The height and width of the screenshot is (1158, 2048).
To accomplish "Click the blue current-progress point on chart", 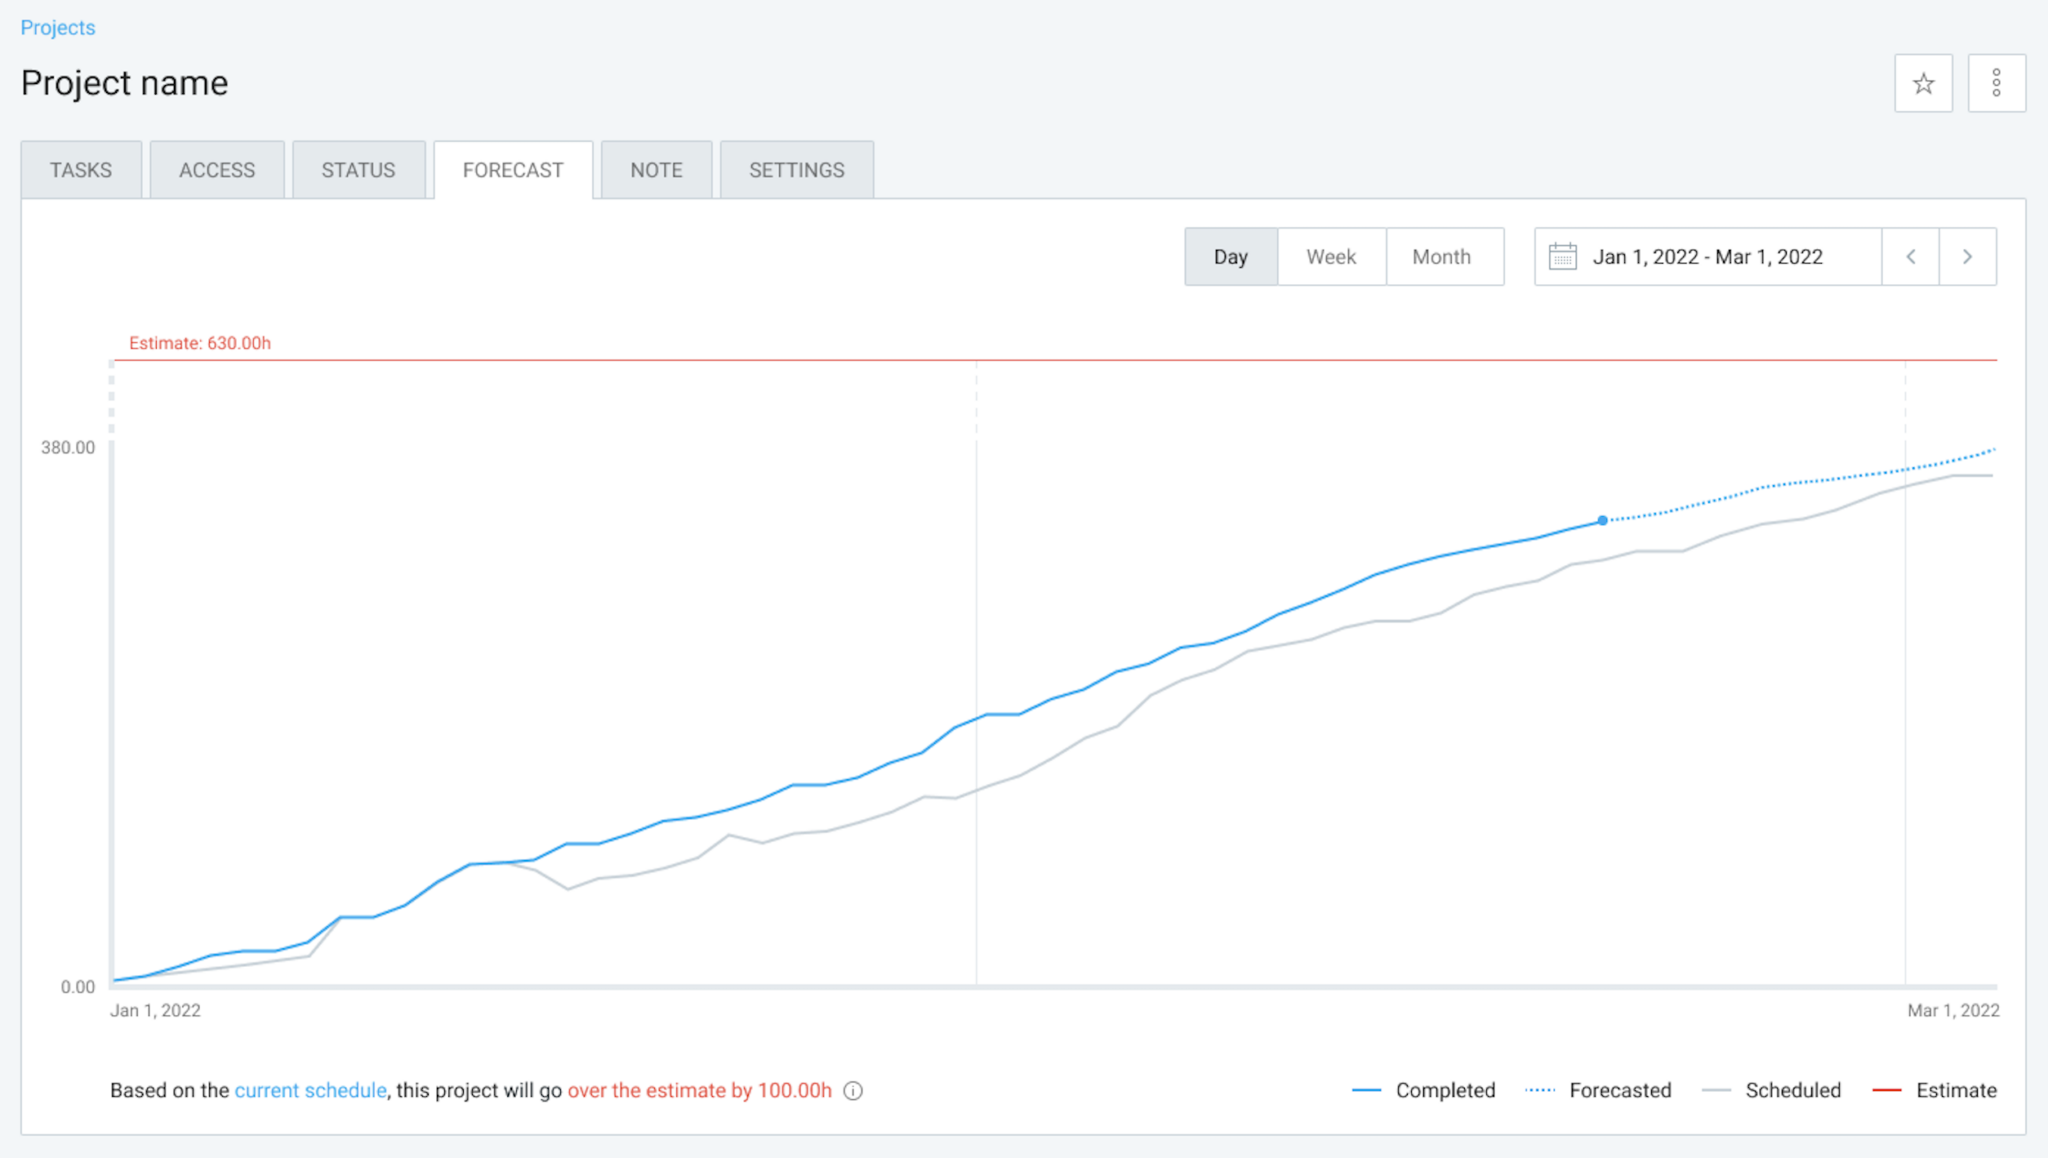I will click(x=1602, y=520).
